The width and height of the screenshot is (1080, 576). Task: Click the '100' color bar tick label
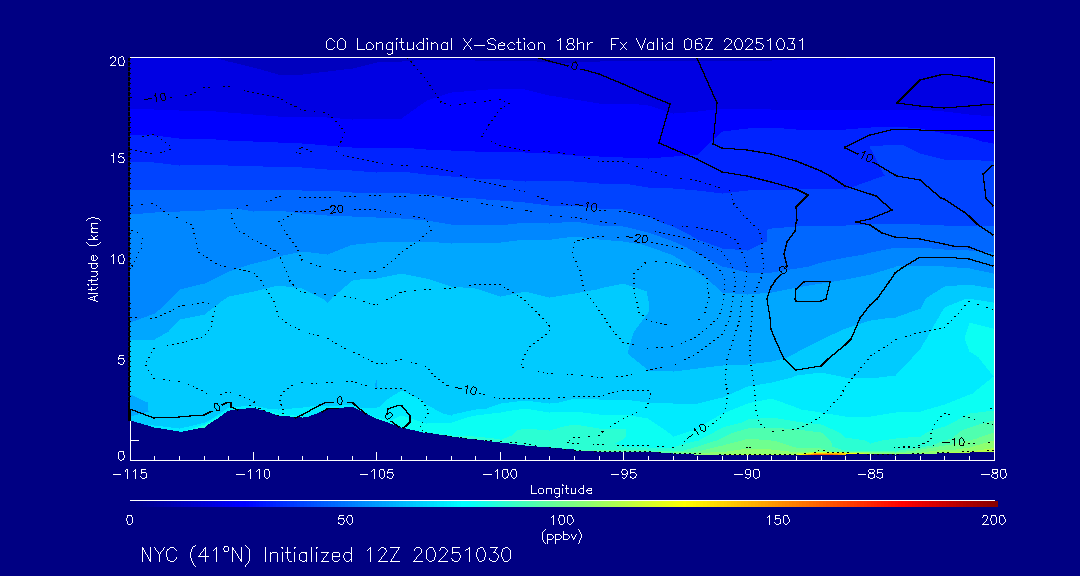[x=562, y=520]
